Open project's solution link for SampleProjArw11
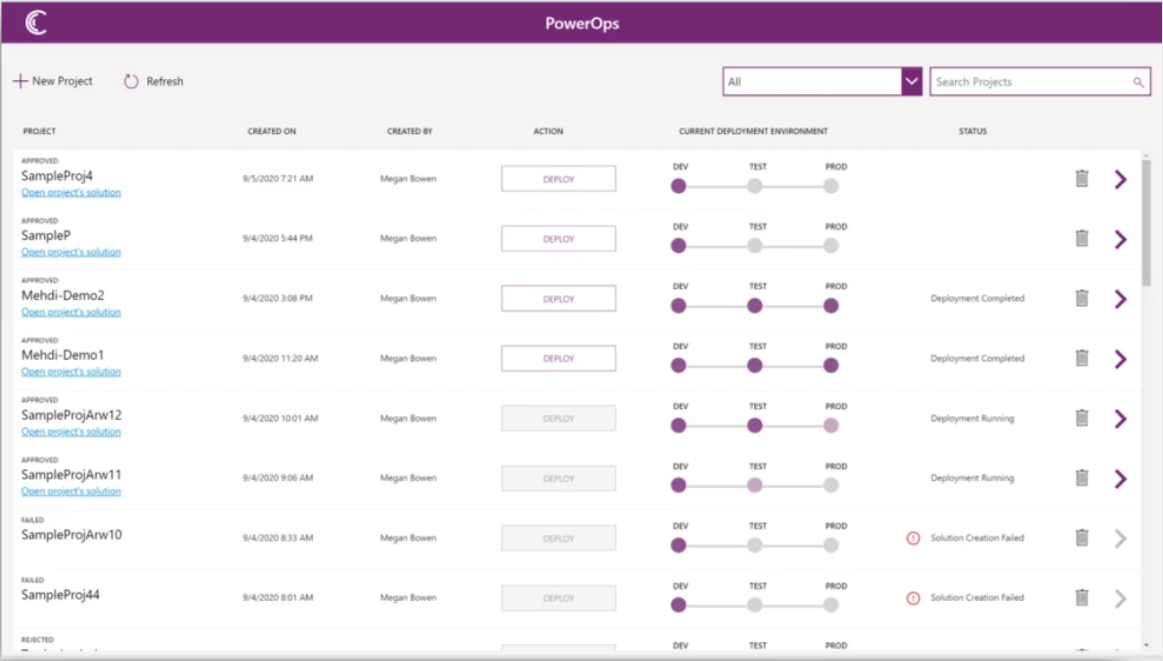The image size is (1163, 661). [x=71, y=491]
